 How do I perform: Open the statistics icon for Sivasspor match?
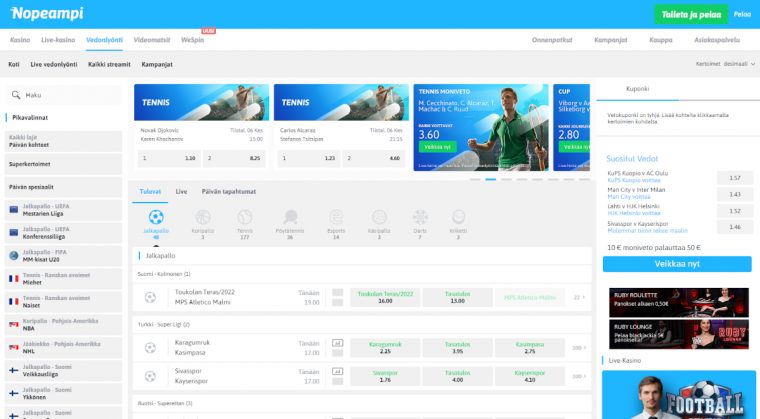(337, 371)
